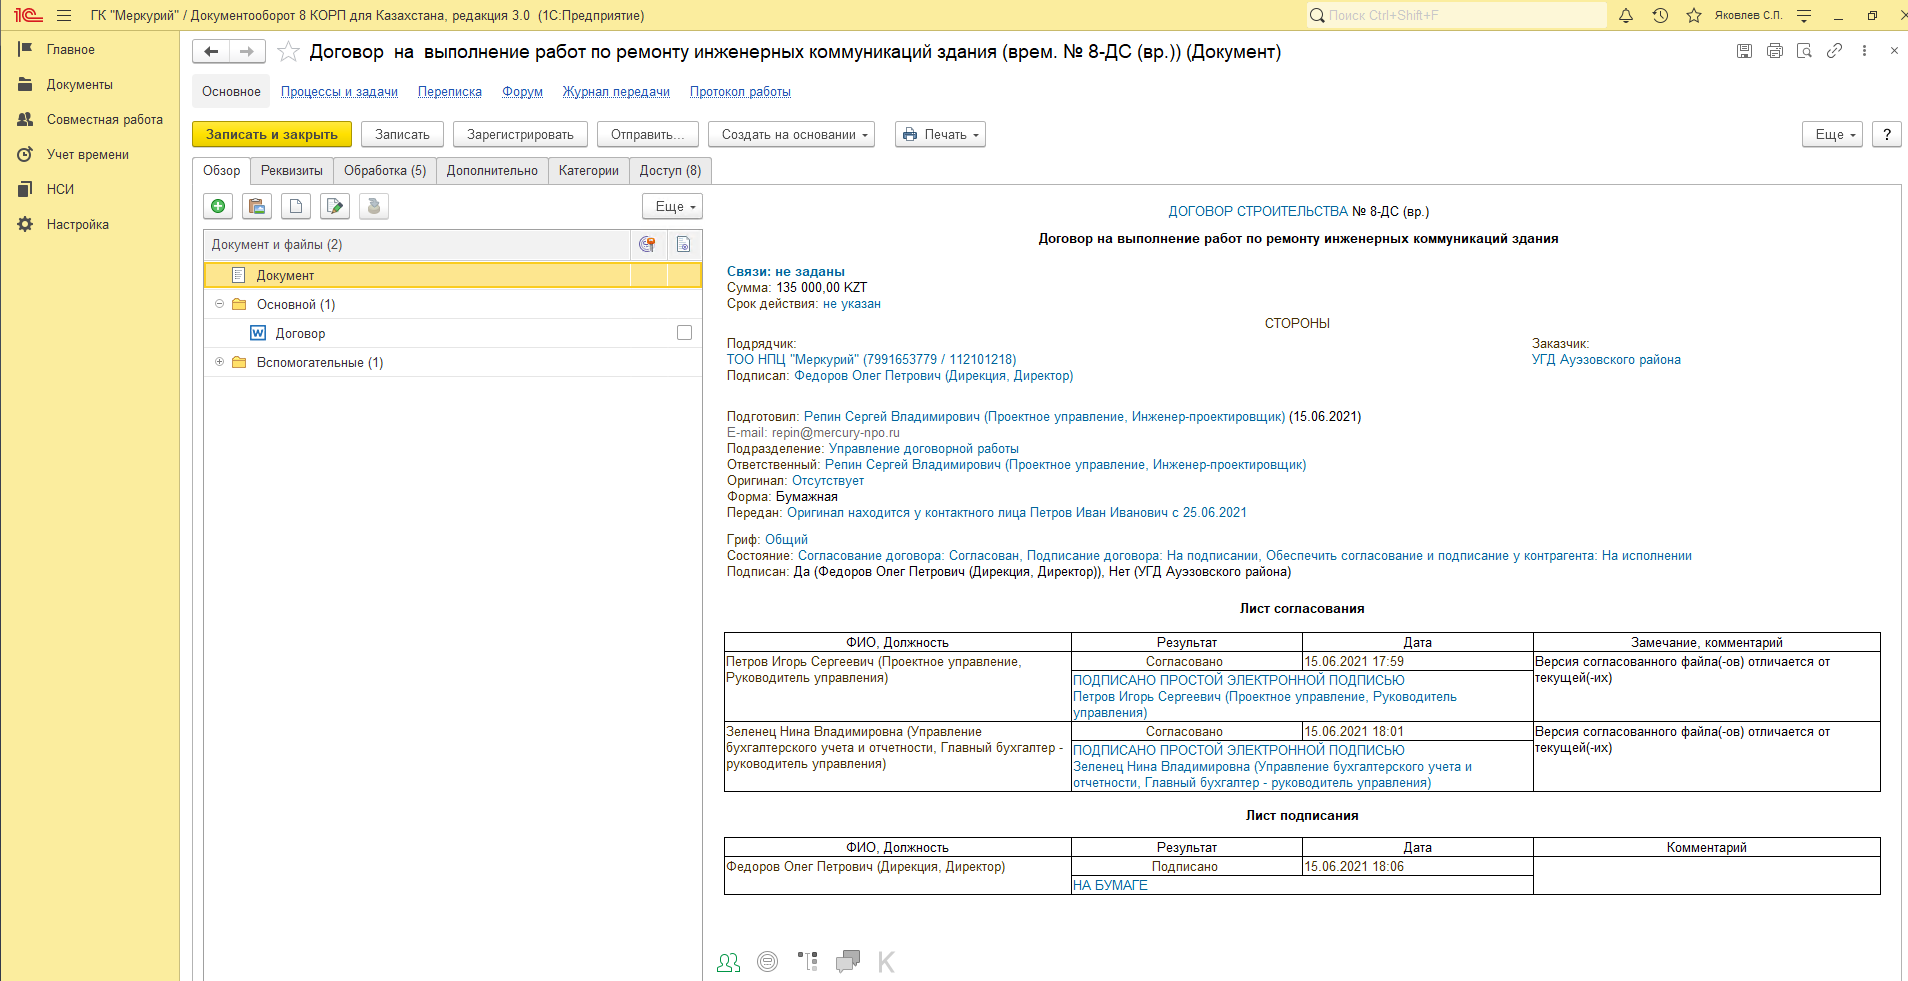
Task: Click the printer icon in document header
Action: (1774, 51)
